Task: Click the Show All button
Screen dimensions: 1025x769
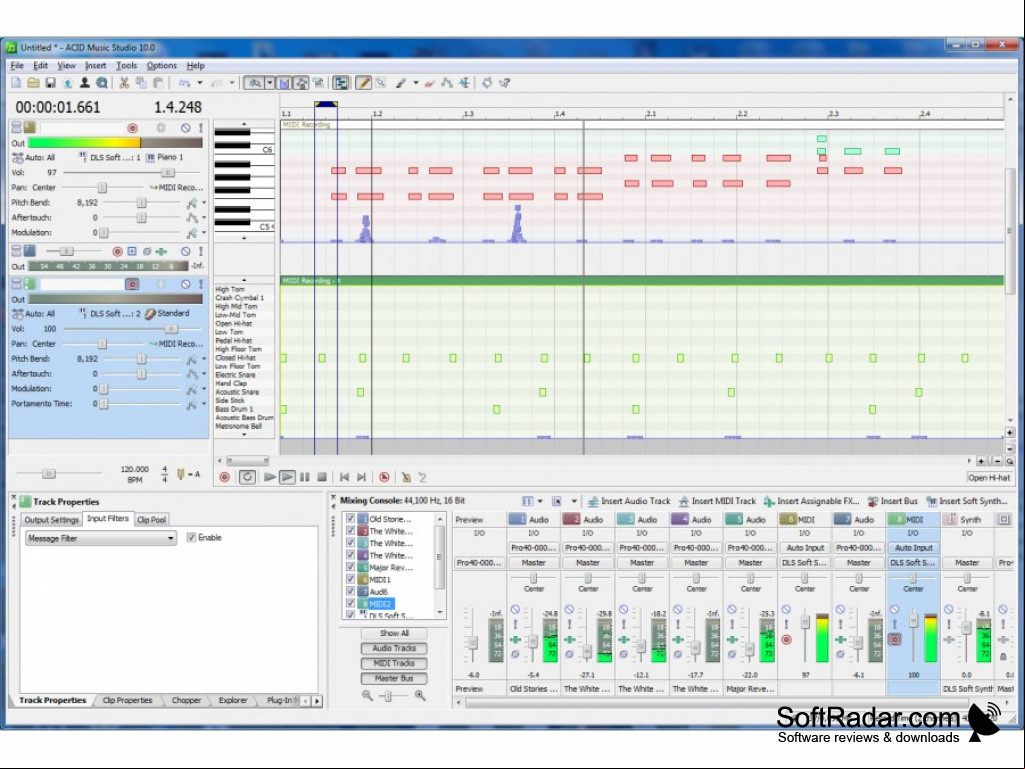Action: pyautogui.click(x=394, y=633)
